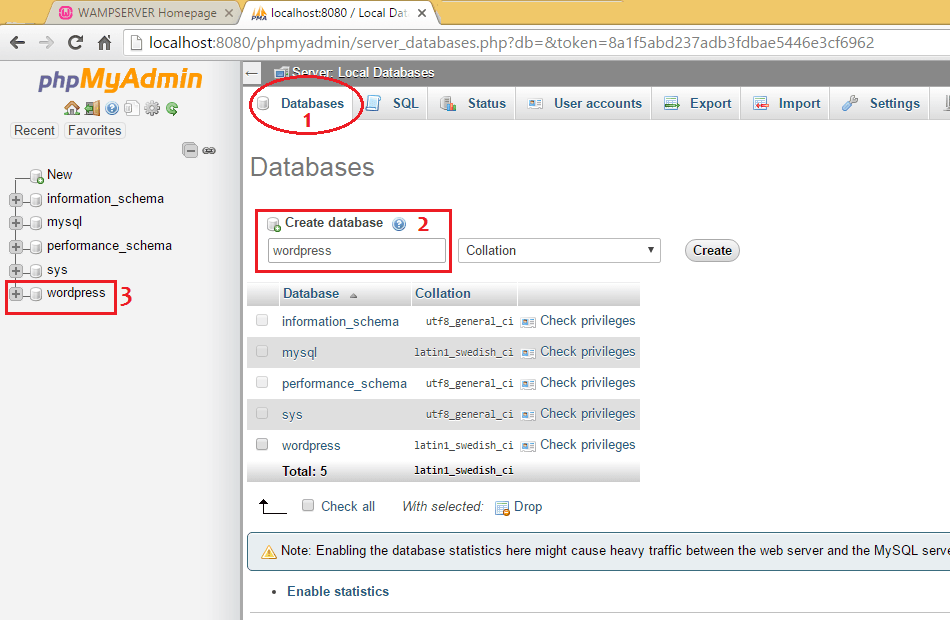Expand the sys tree node
The image size is (950, 620).
point(16,270)
